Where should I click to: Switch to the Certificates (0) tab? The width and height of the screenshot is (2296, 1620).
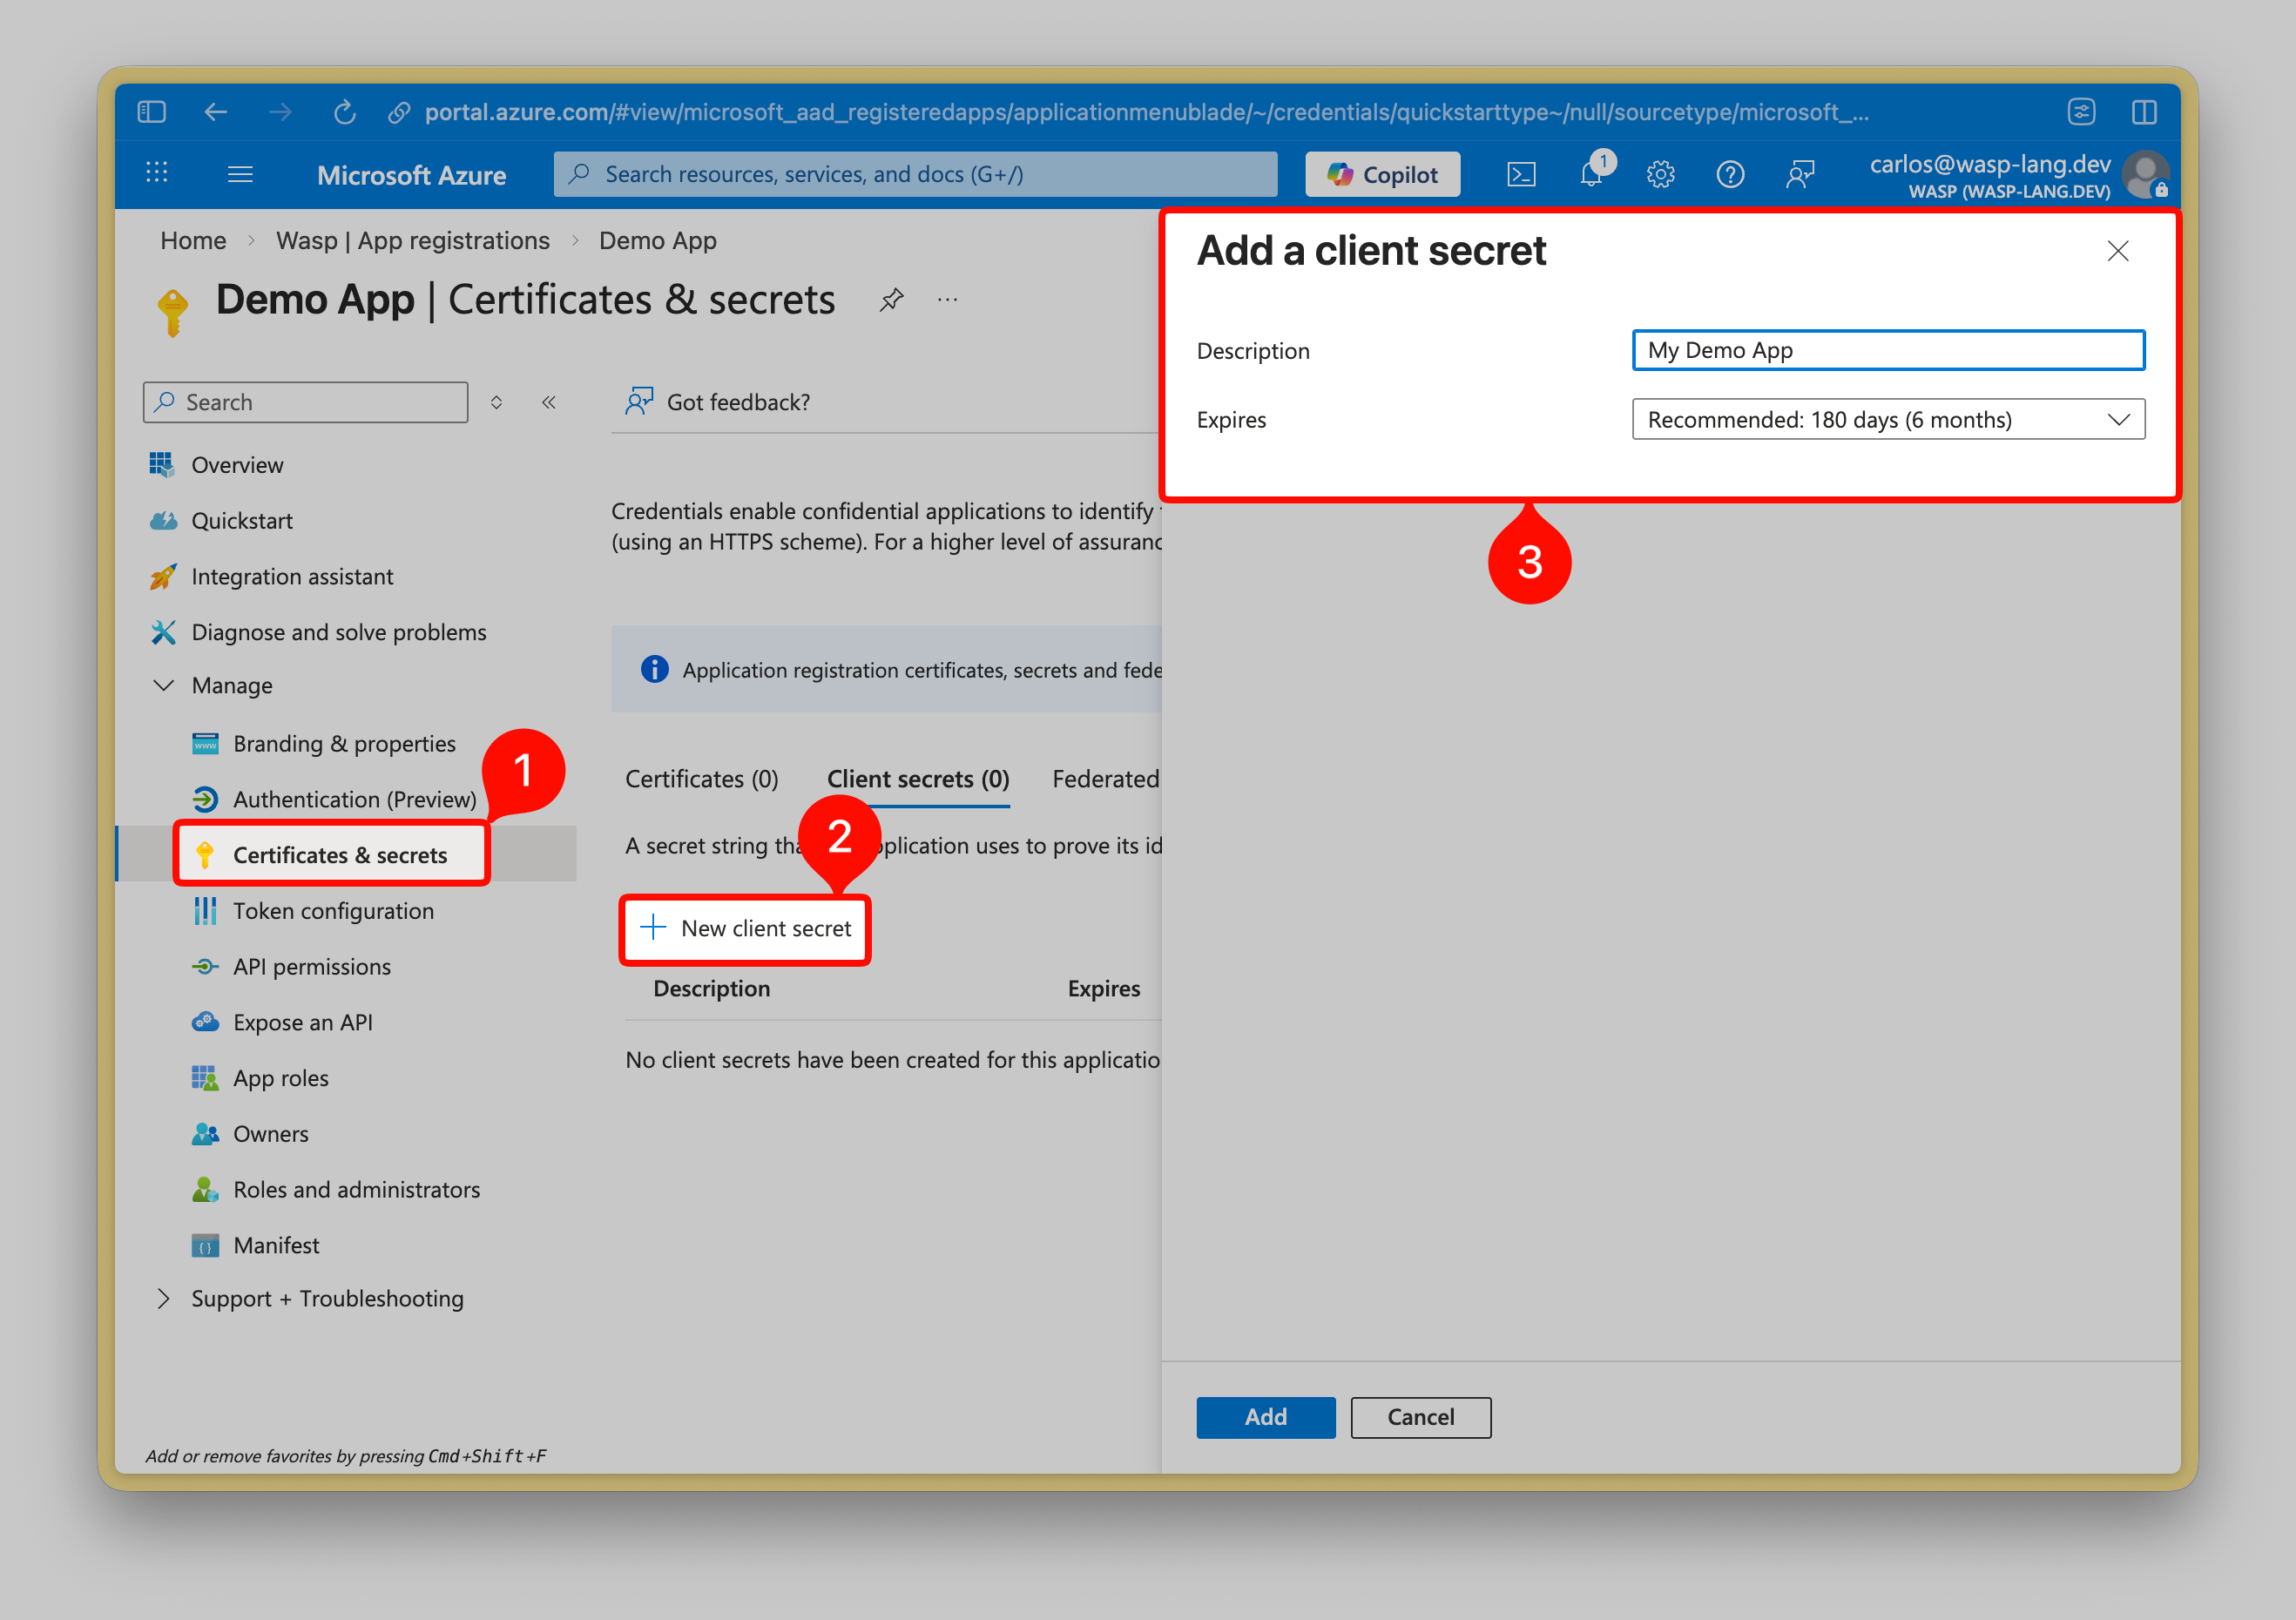coord(701,779)
